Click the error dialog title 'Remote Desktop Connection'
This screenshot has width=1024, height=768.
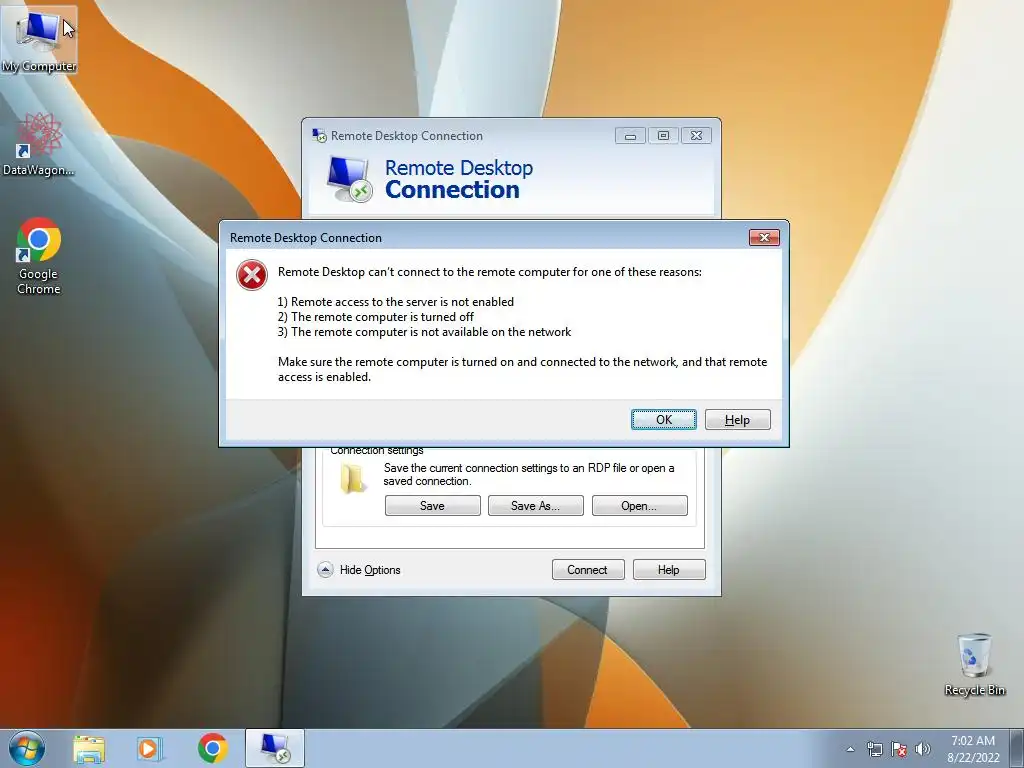pyautogui.click(x=306, y=238)
